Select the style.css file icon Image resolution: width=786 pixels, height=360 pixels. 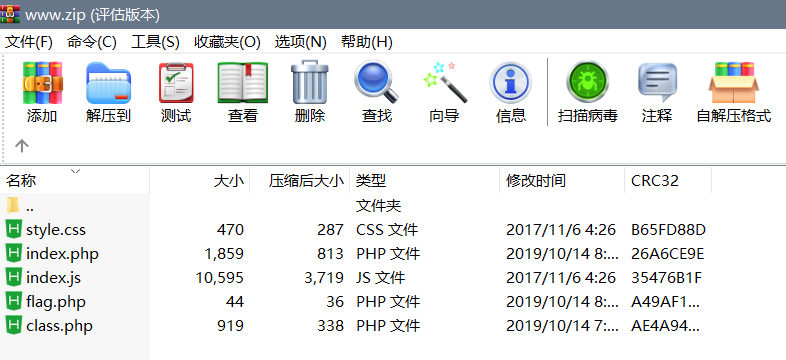pyautogui.click(x=14, y=230)
